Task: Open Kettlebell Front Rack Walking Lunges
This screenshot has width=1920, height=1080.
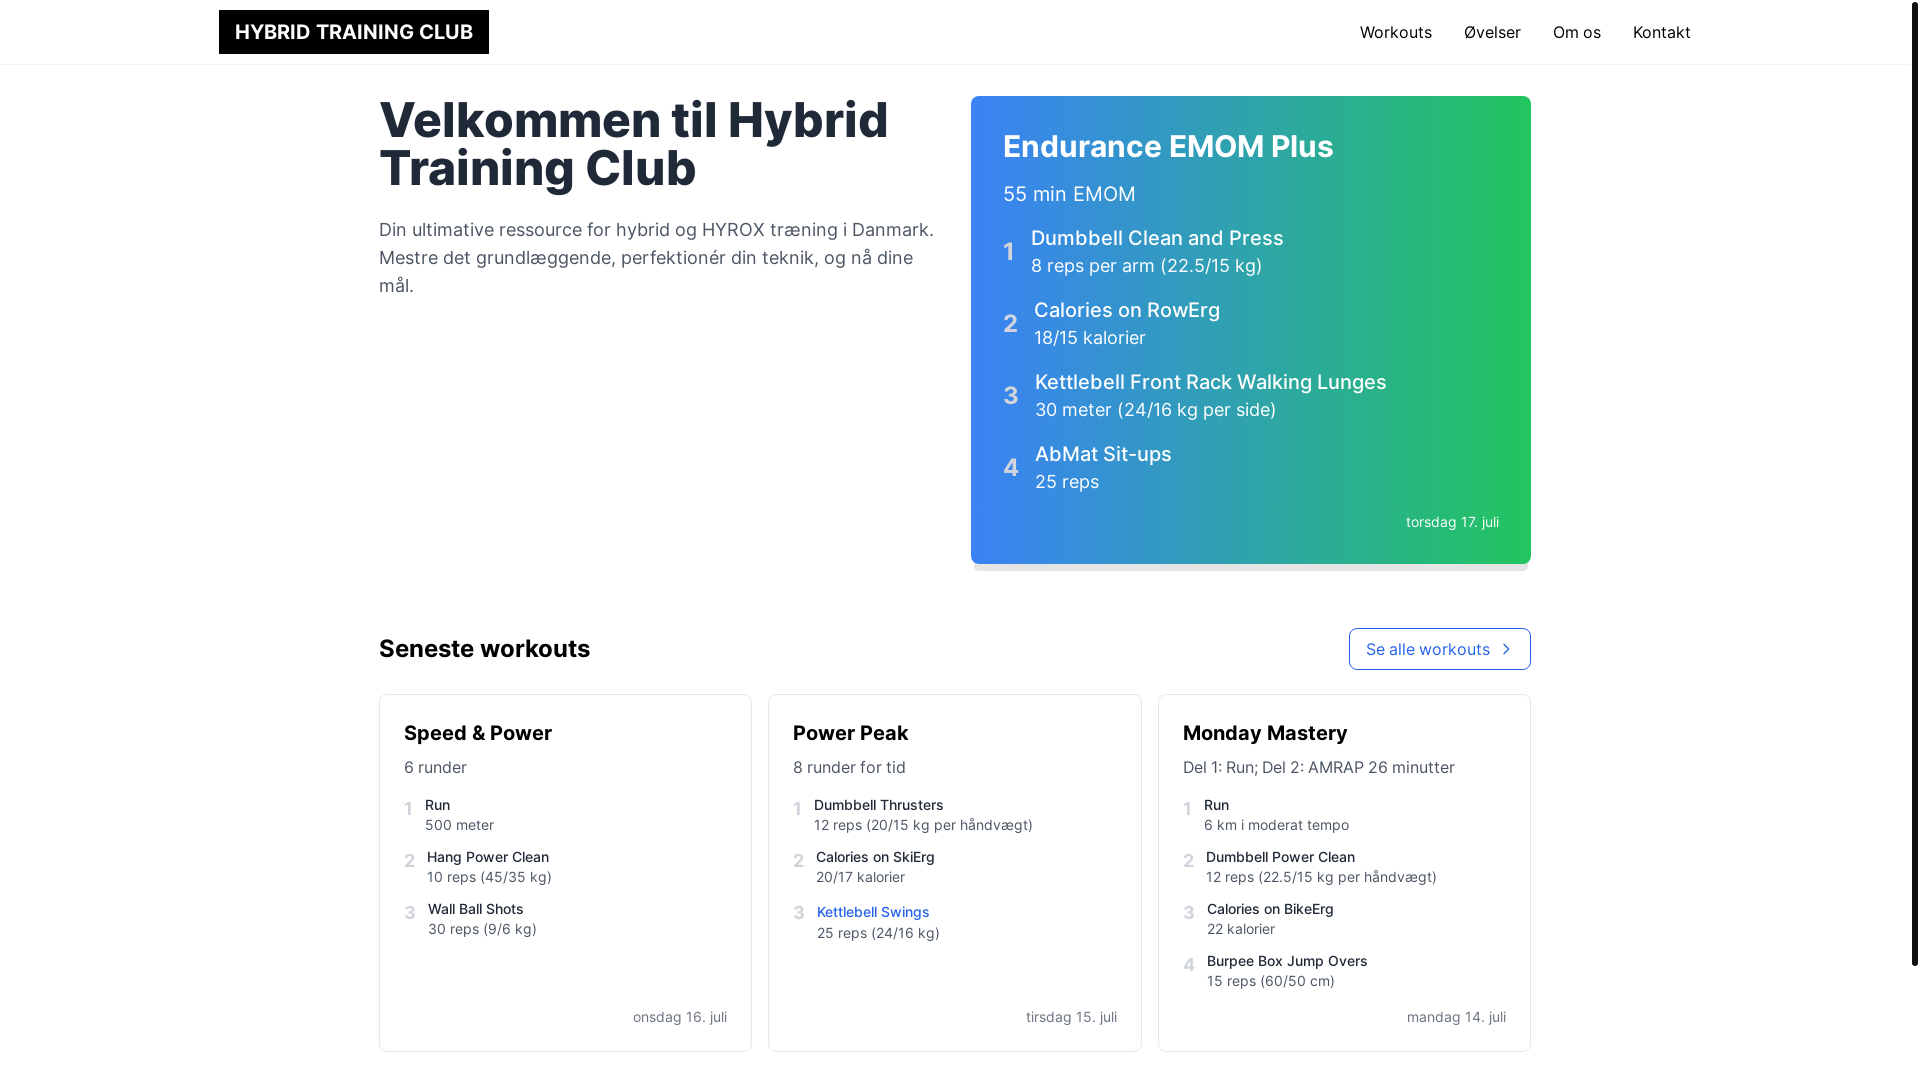Action: tap(1210, 382)
